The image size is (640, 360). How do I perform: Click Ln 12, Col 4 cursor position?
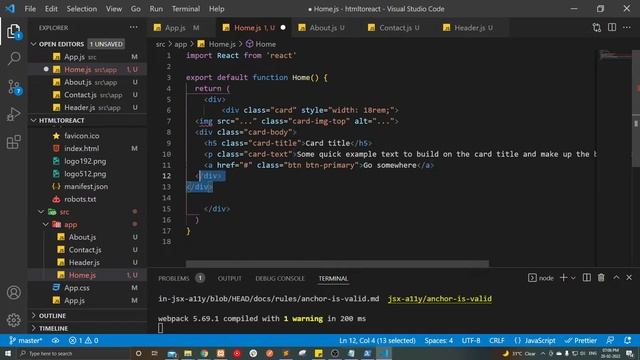(377, 340)
